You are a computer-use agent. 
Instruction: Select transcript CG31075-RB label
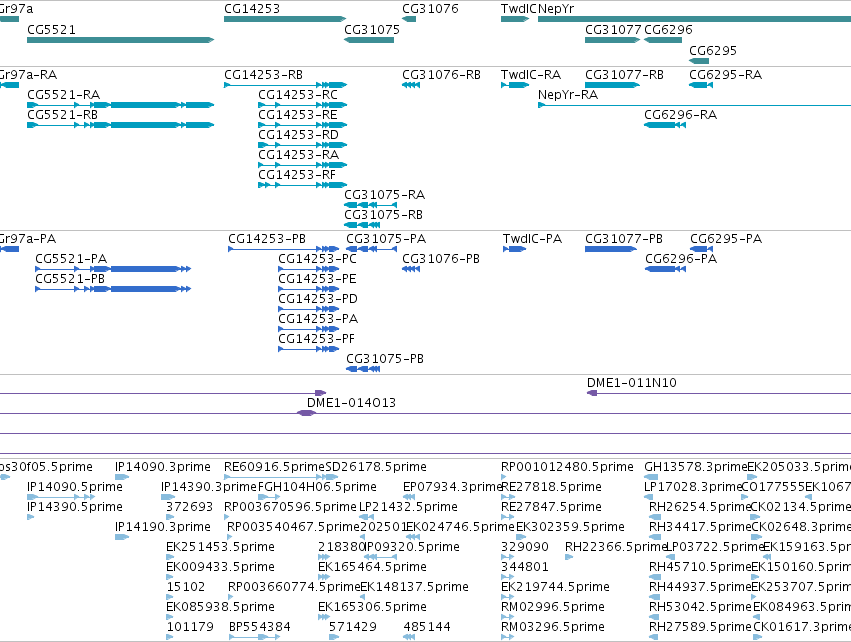[383, 215]
